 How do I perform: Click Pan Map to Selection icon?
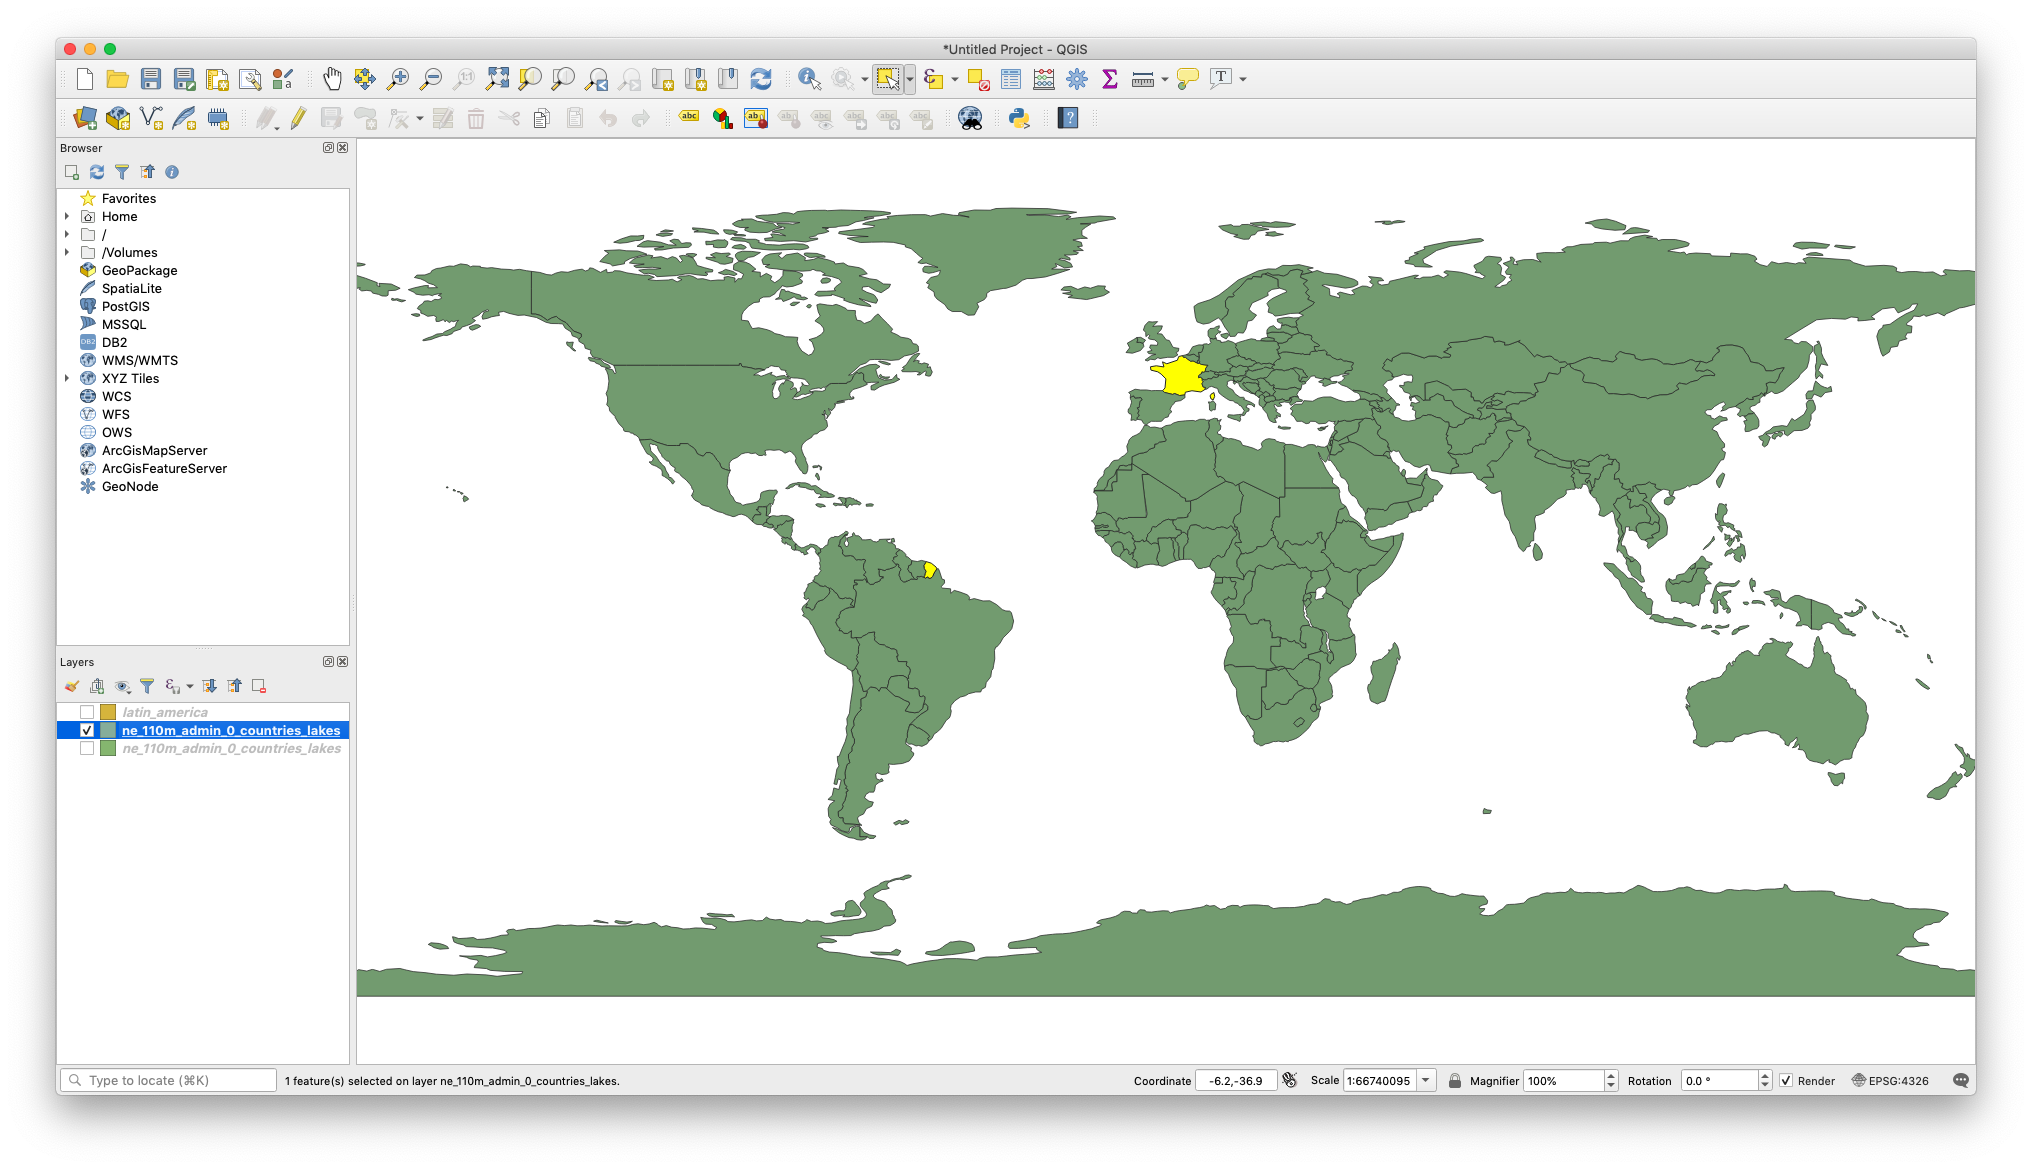(365, 79)
